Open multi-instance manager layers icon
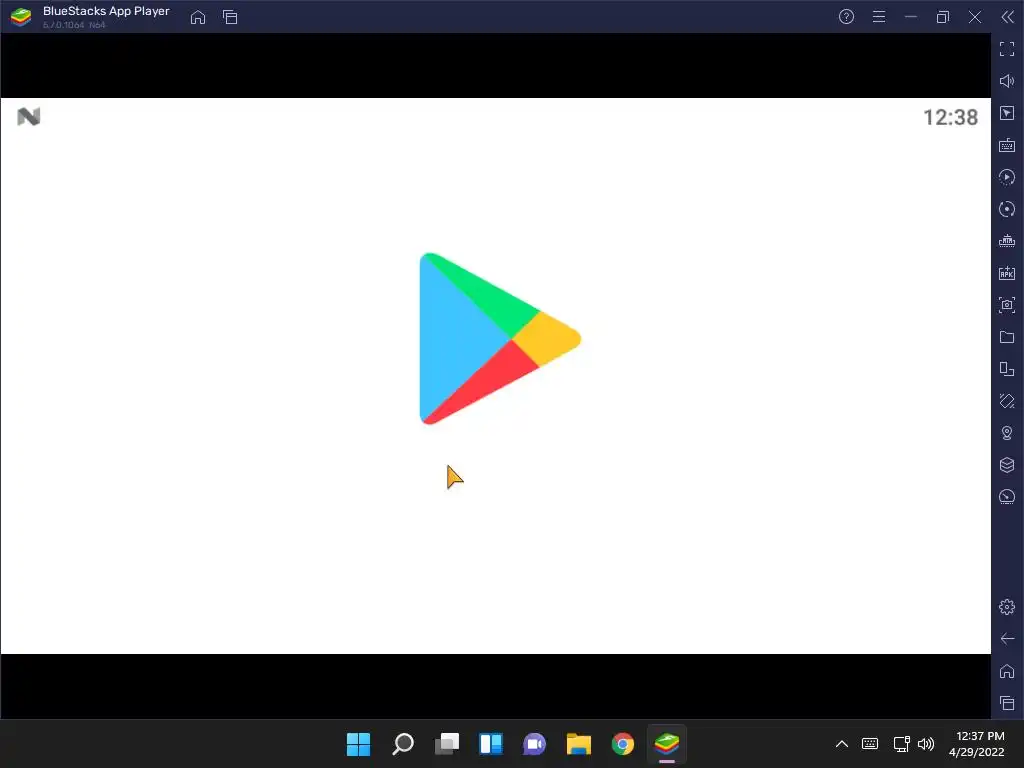Screen dimensions: 1024x768 tap(1007, 465)
